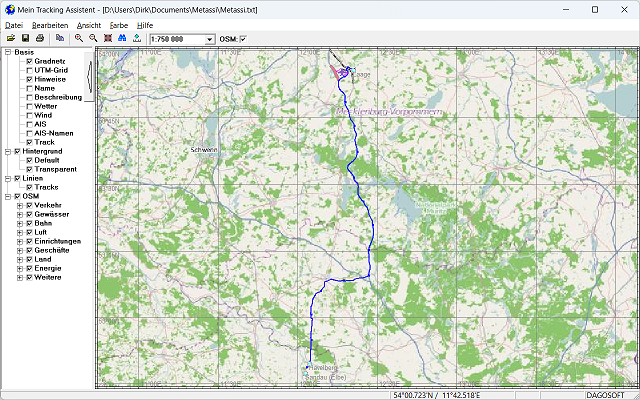Open the Ansicht menu
This screenshot has height=400, width=640.
[x=88, y=23]
